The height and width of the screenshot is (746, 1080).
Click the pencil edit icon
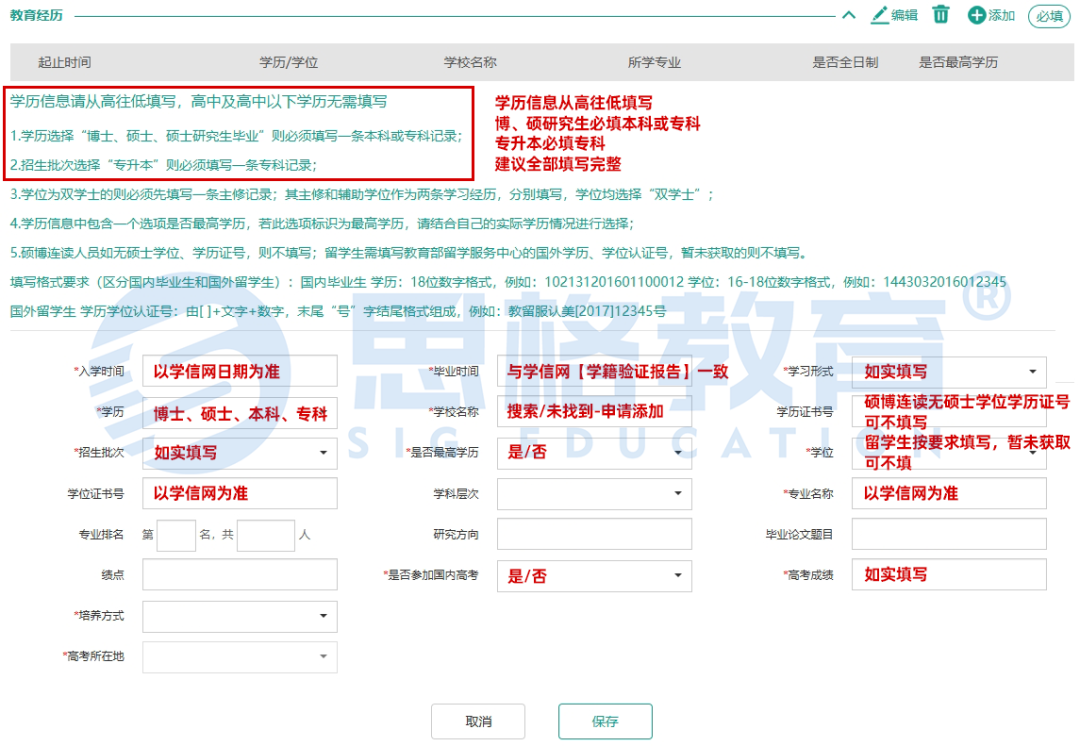tap(880, 15)
